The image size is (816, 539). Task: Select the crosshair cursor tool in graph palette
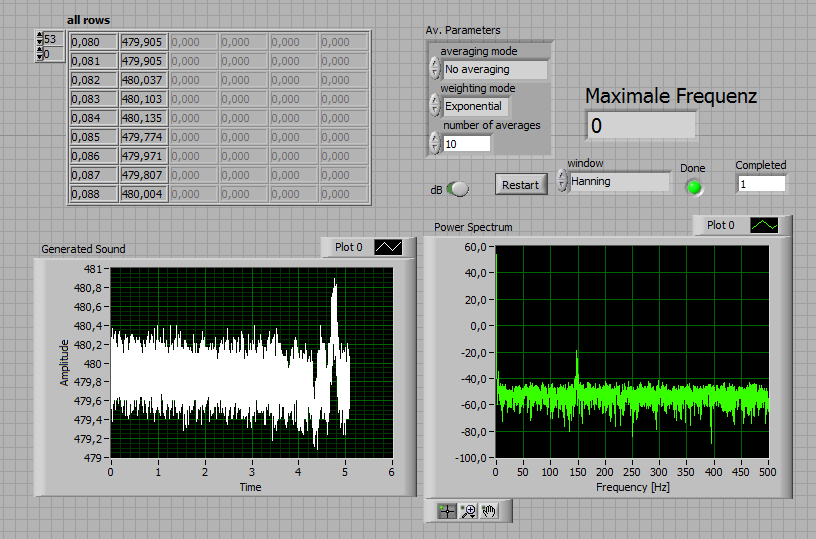447,511
